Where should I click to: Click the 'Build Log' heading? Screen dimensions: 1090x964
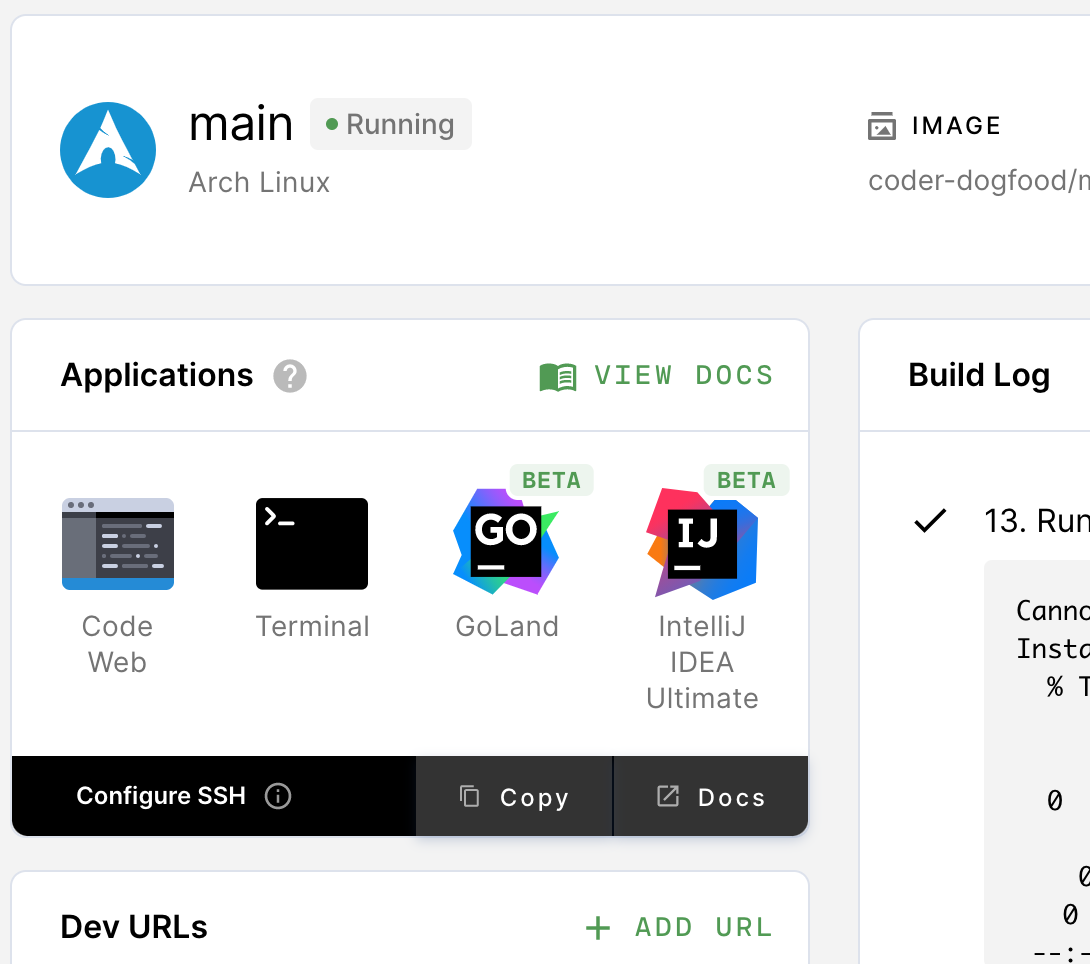tap(979, 375)
